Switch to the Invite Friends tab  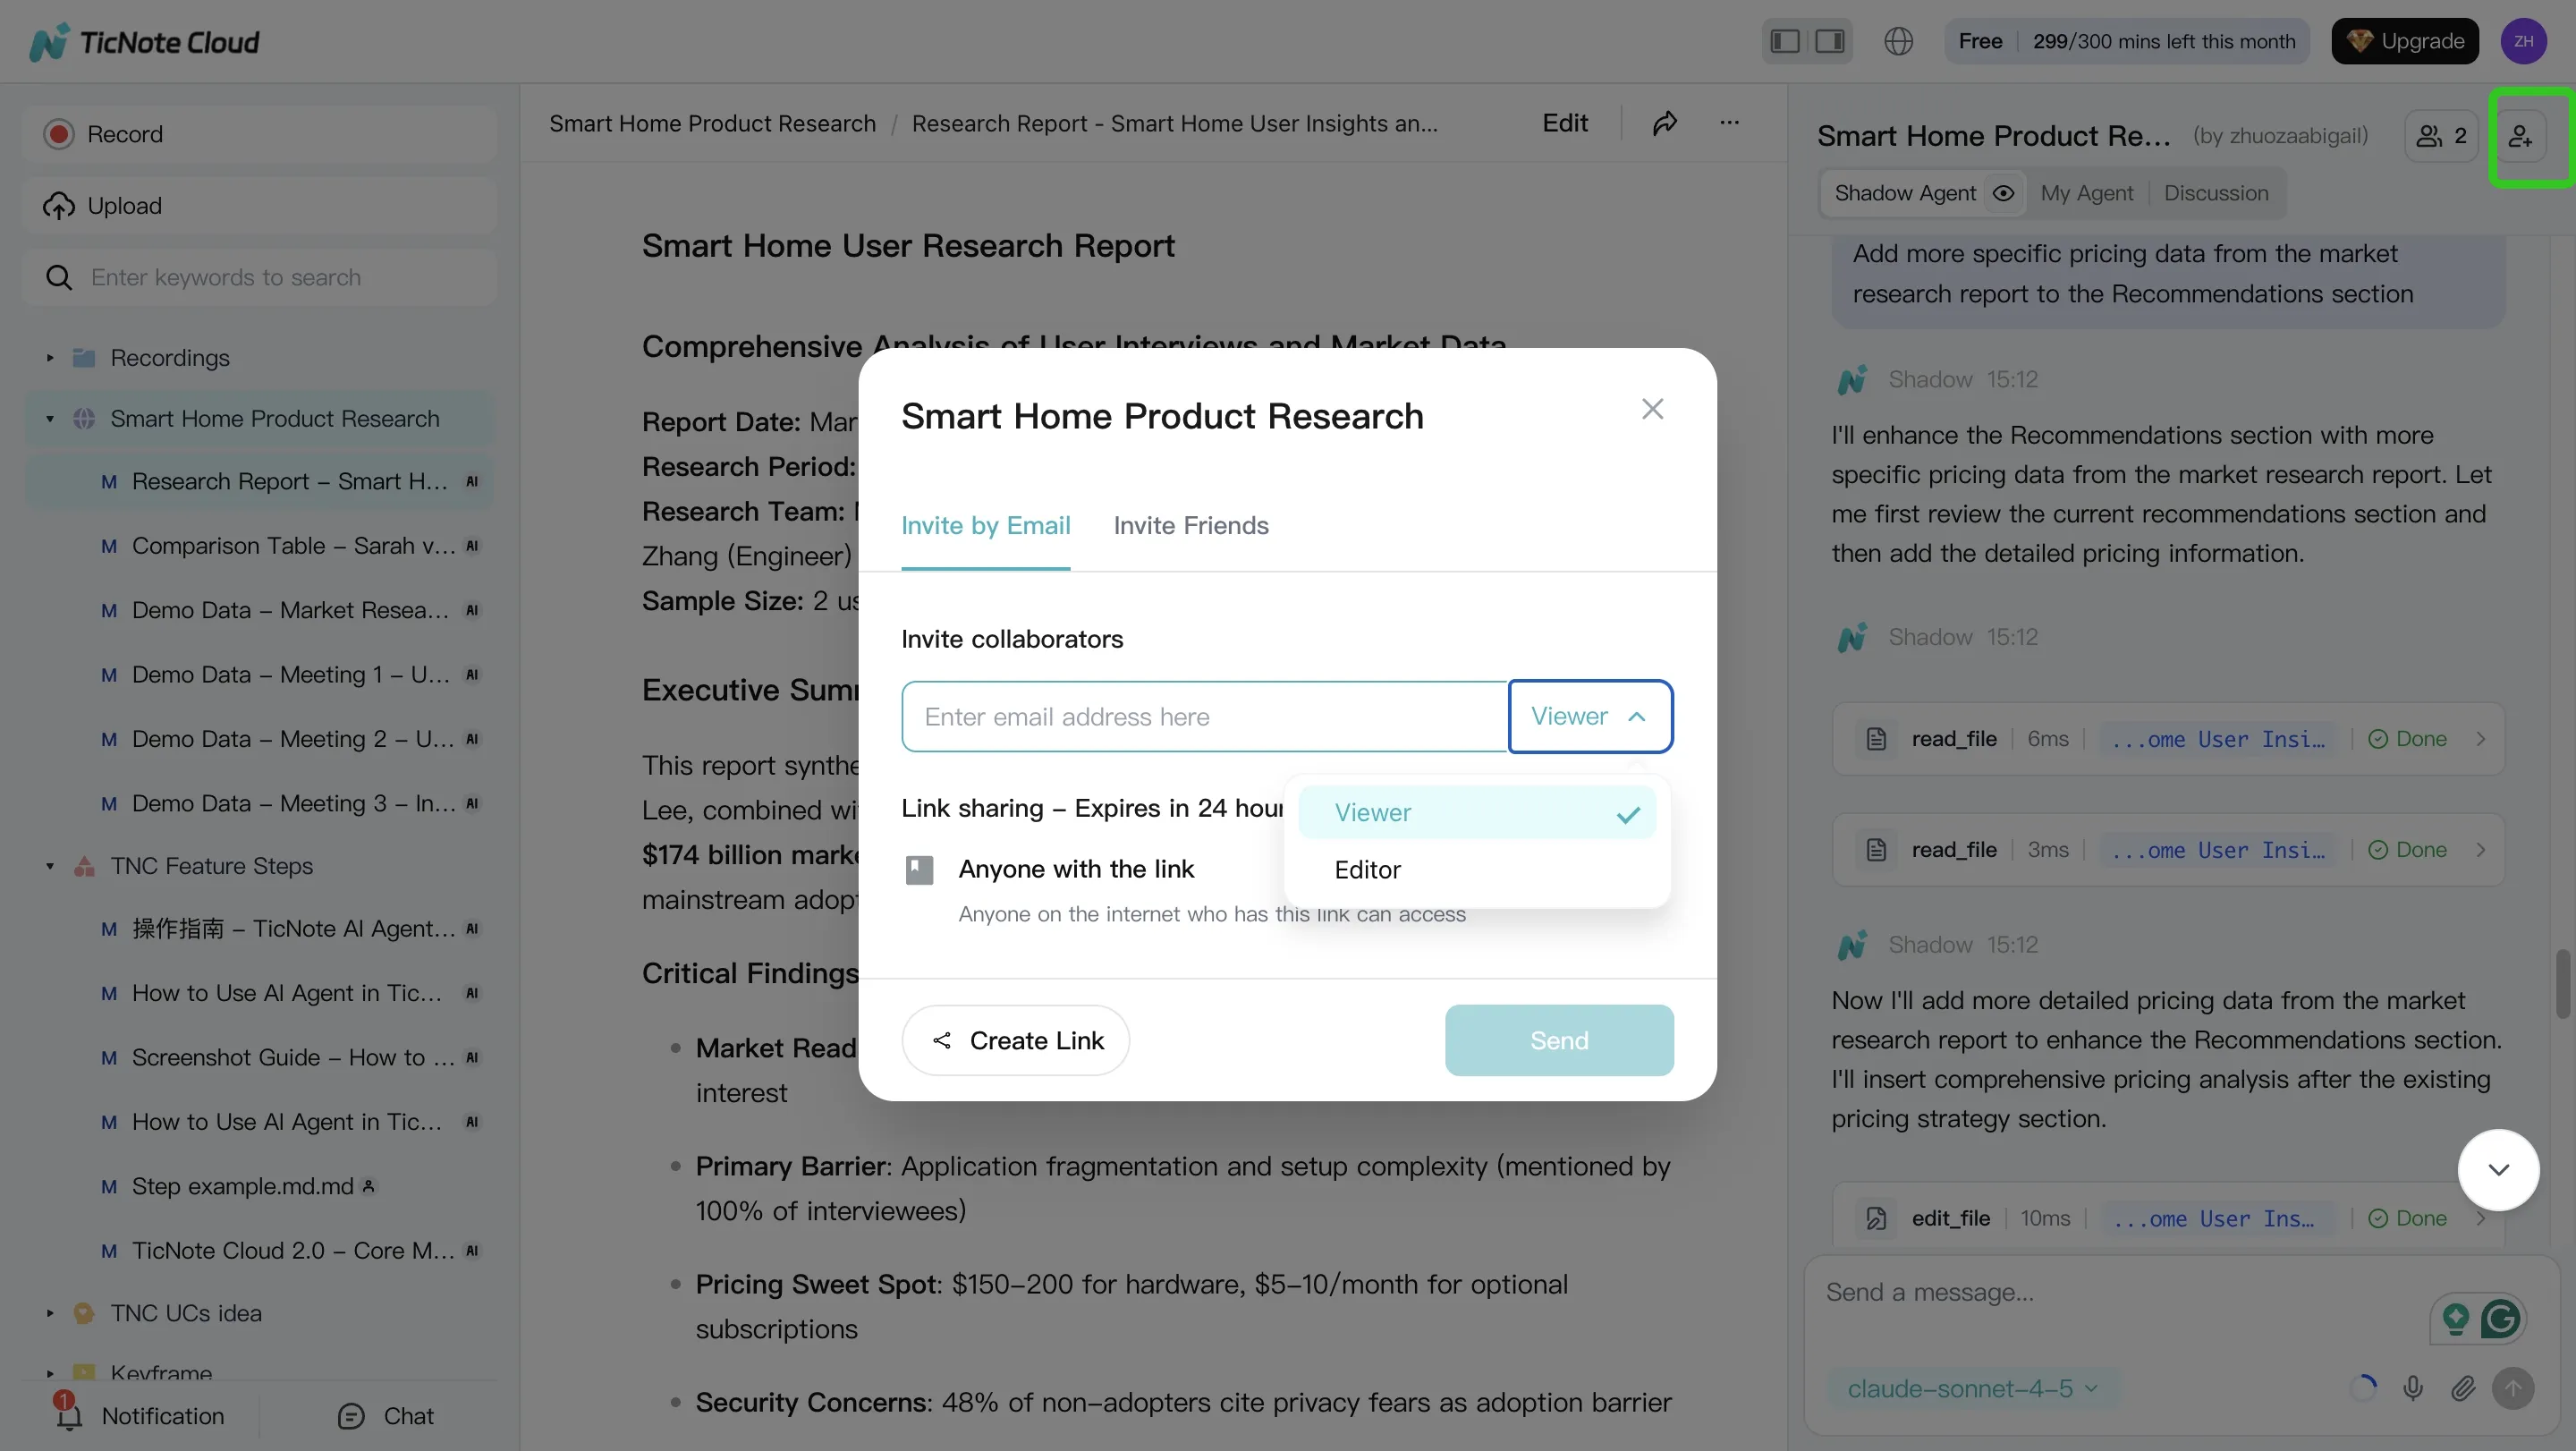pyautogui.click(x=1192, y=525)
